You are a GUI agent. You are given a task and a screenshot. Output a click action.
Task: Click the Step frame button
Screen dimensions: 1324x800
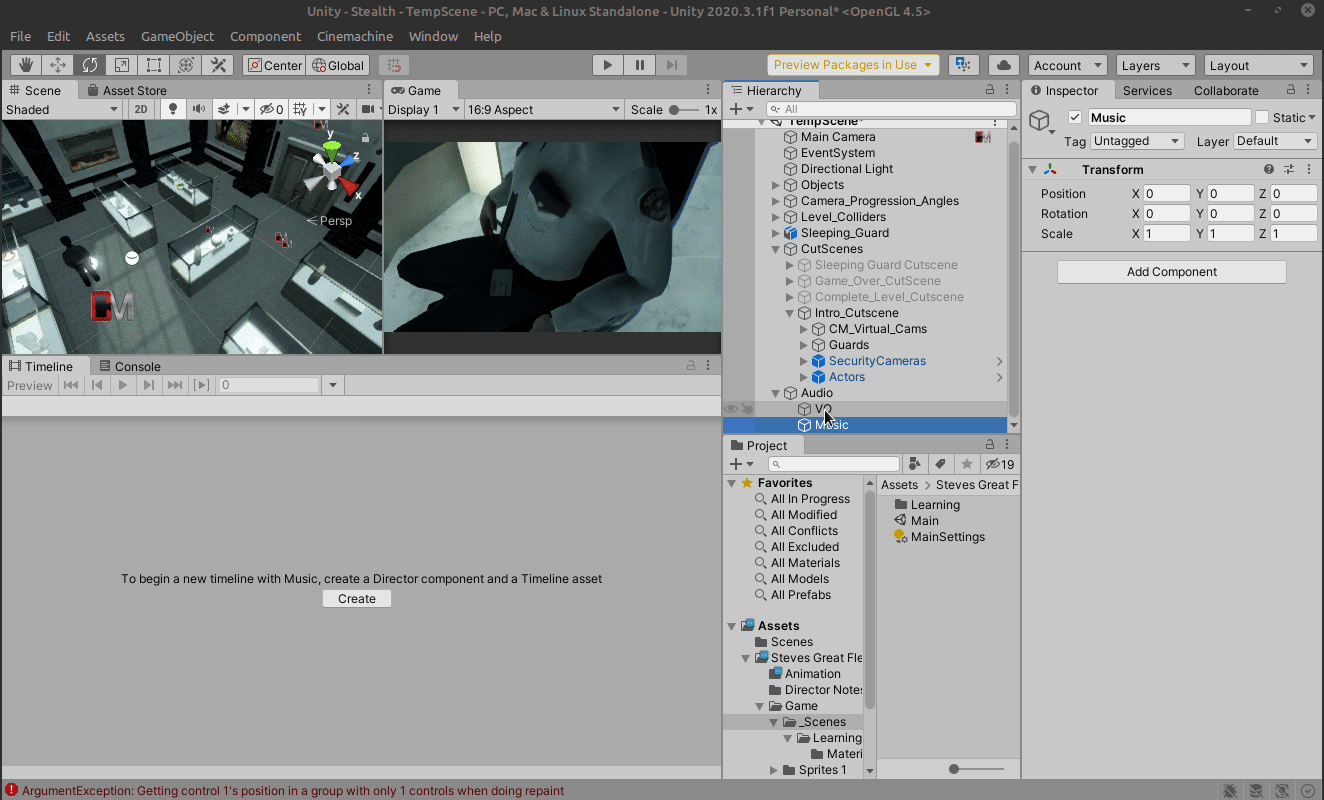click(672, 65)
